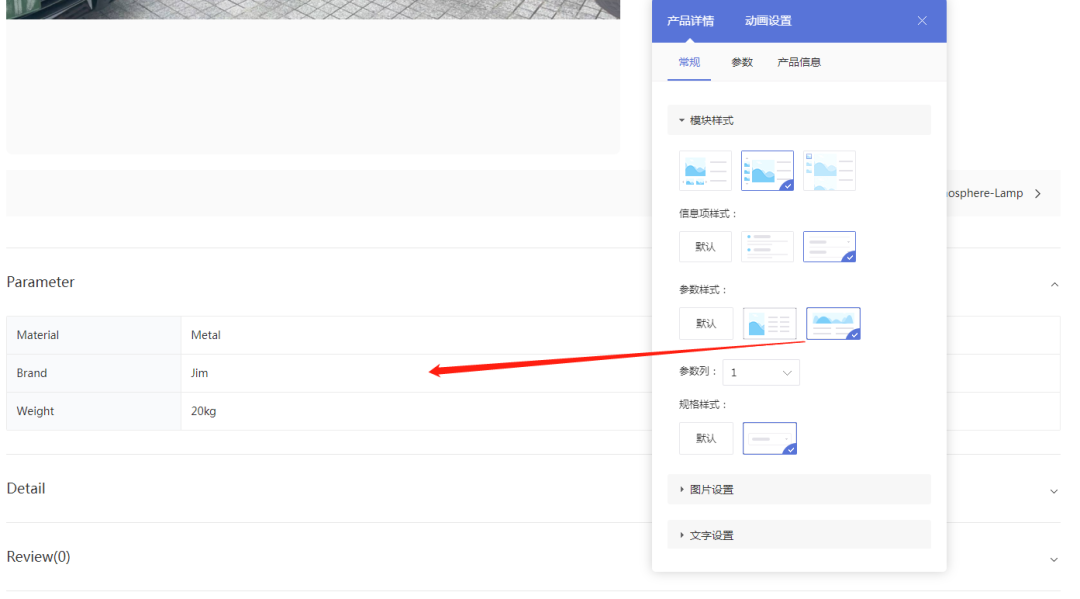
Task: Select the first 模块样式 layout thumbnail
Action: (705, 170)
